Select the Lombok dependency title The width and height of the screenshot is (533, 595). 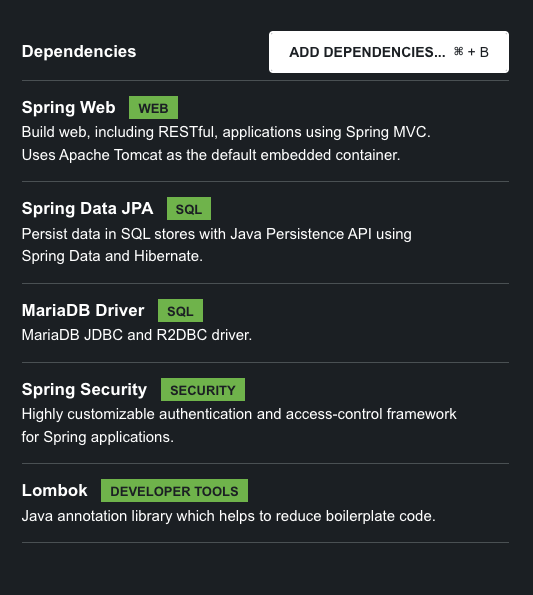click(55, 490)
